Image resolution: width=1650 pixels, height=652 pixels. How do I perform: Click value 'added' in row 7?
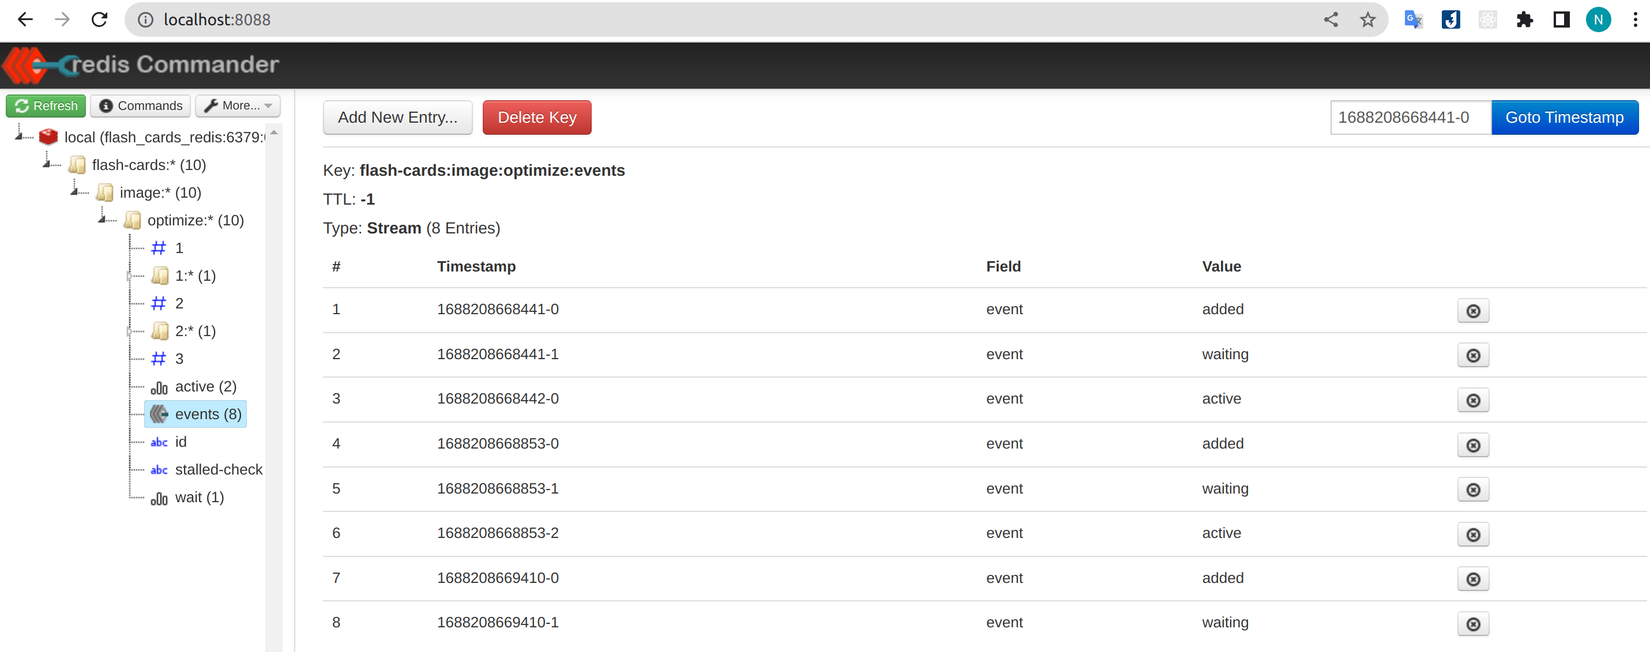(x=1223, y=578)
